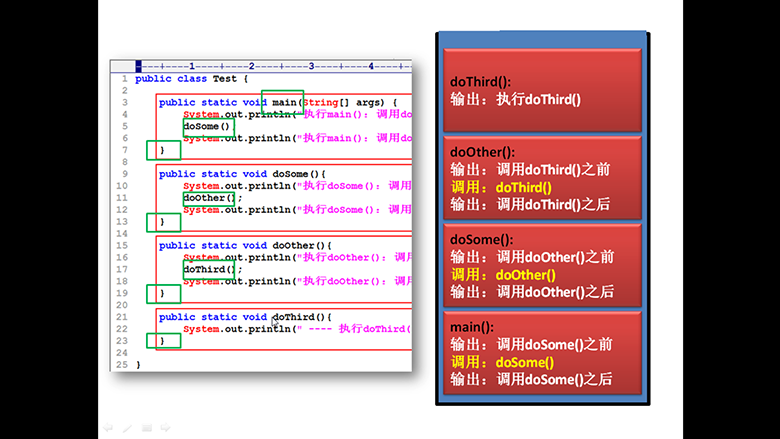The height and width of the screenshot is (439, 780).
Task: Click the main() stack frame box
Action: pyautogui.click(x=543, y=352)
